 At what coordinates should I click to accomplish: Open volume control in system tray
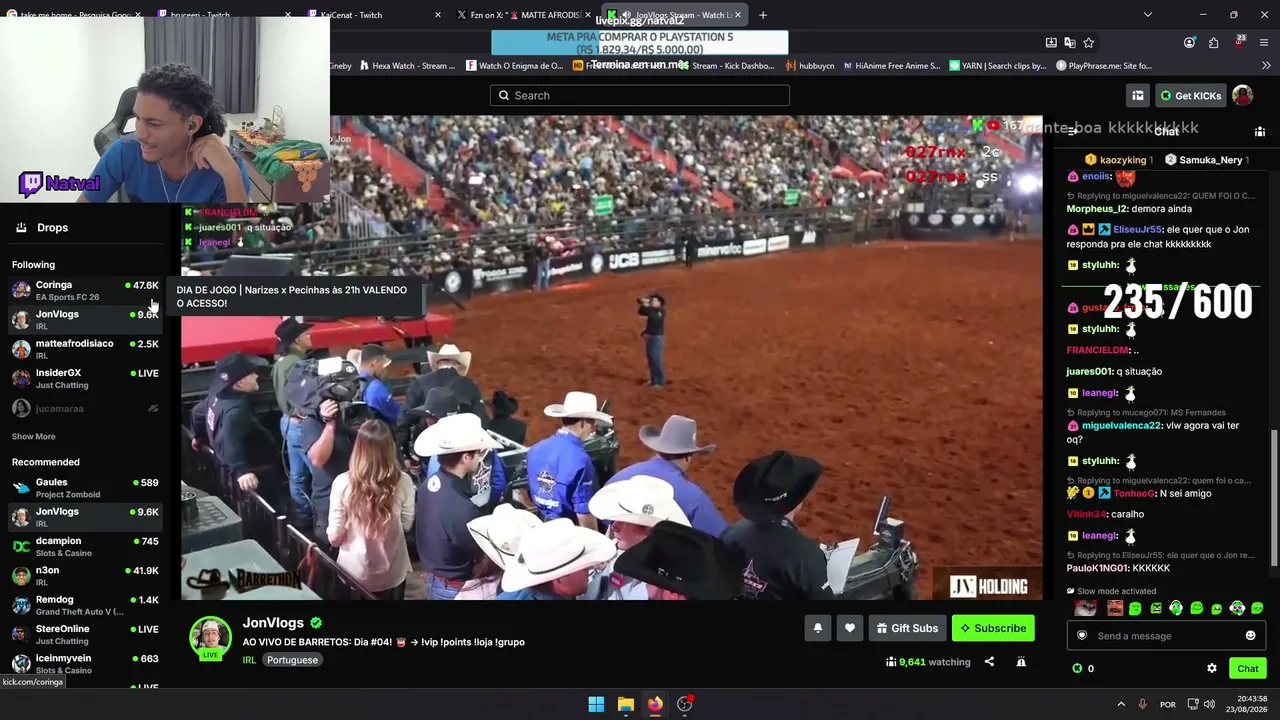coord(1209,704)
